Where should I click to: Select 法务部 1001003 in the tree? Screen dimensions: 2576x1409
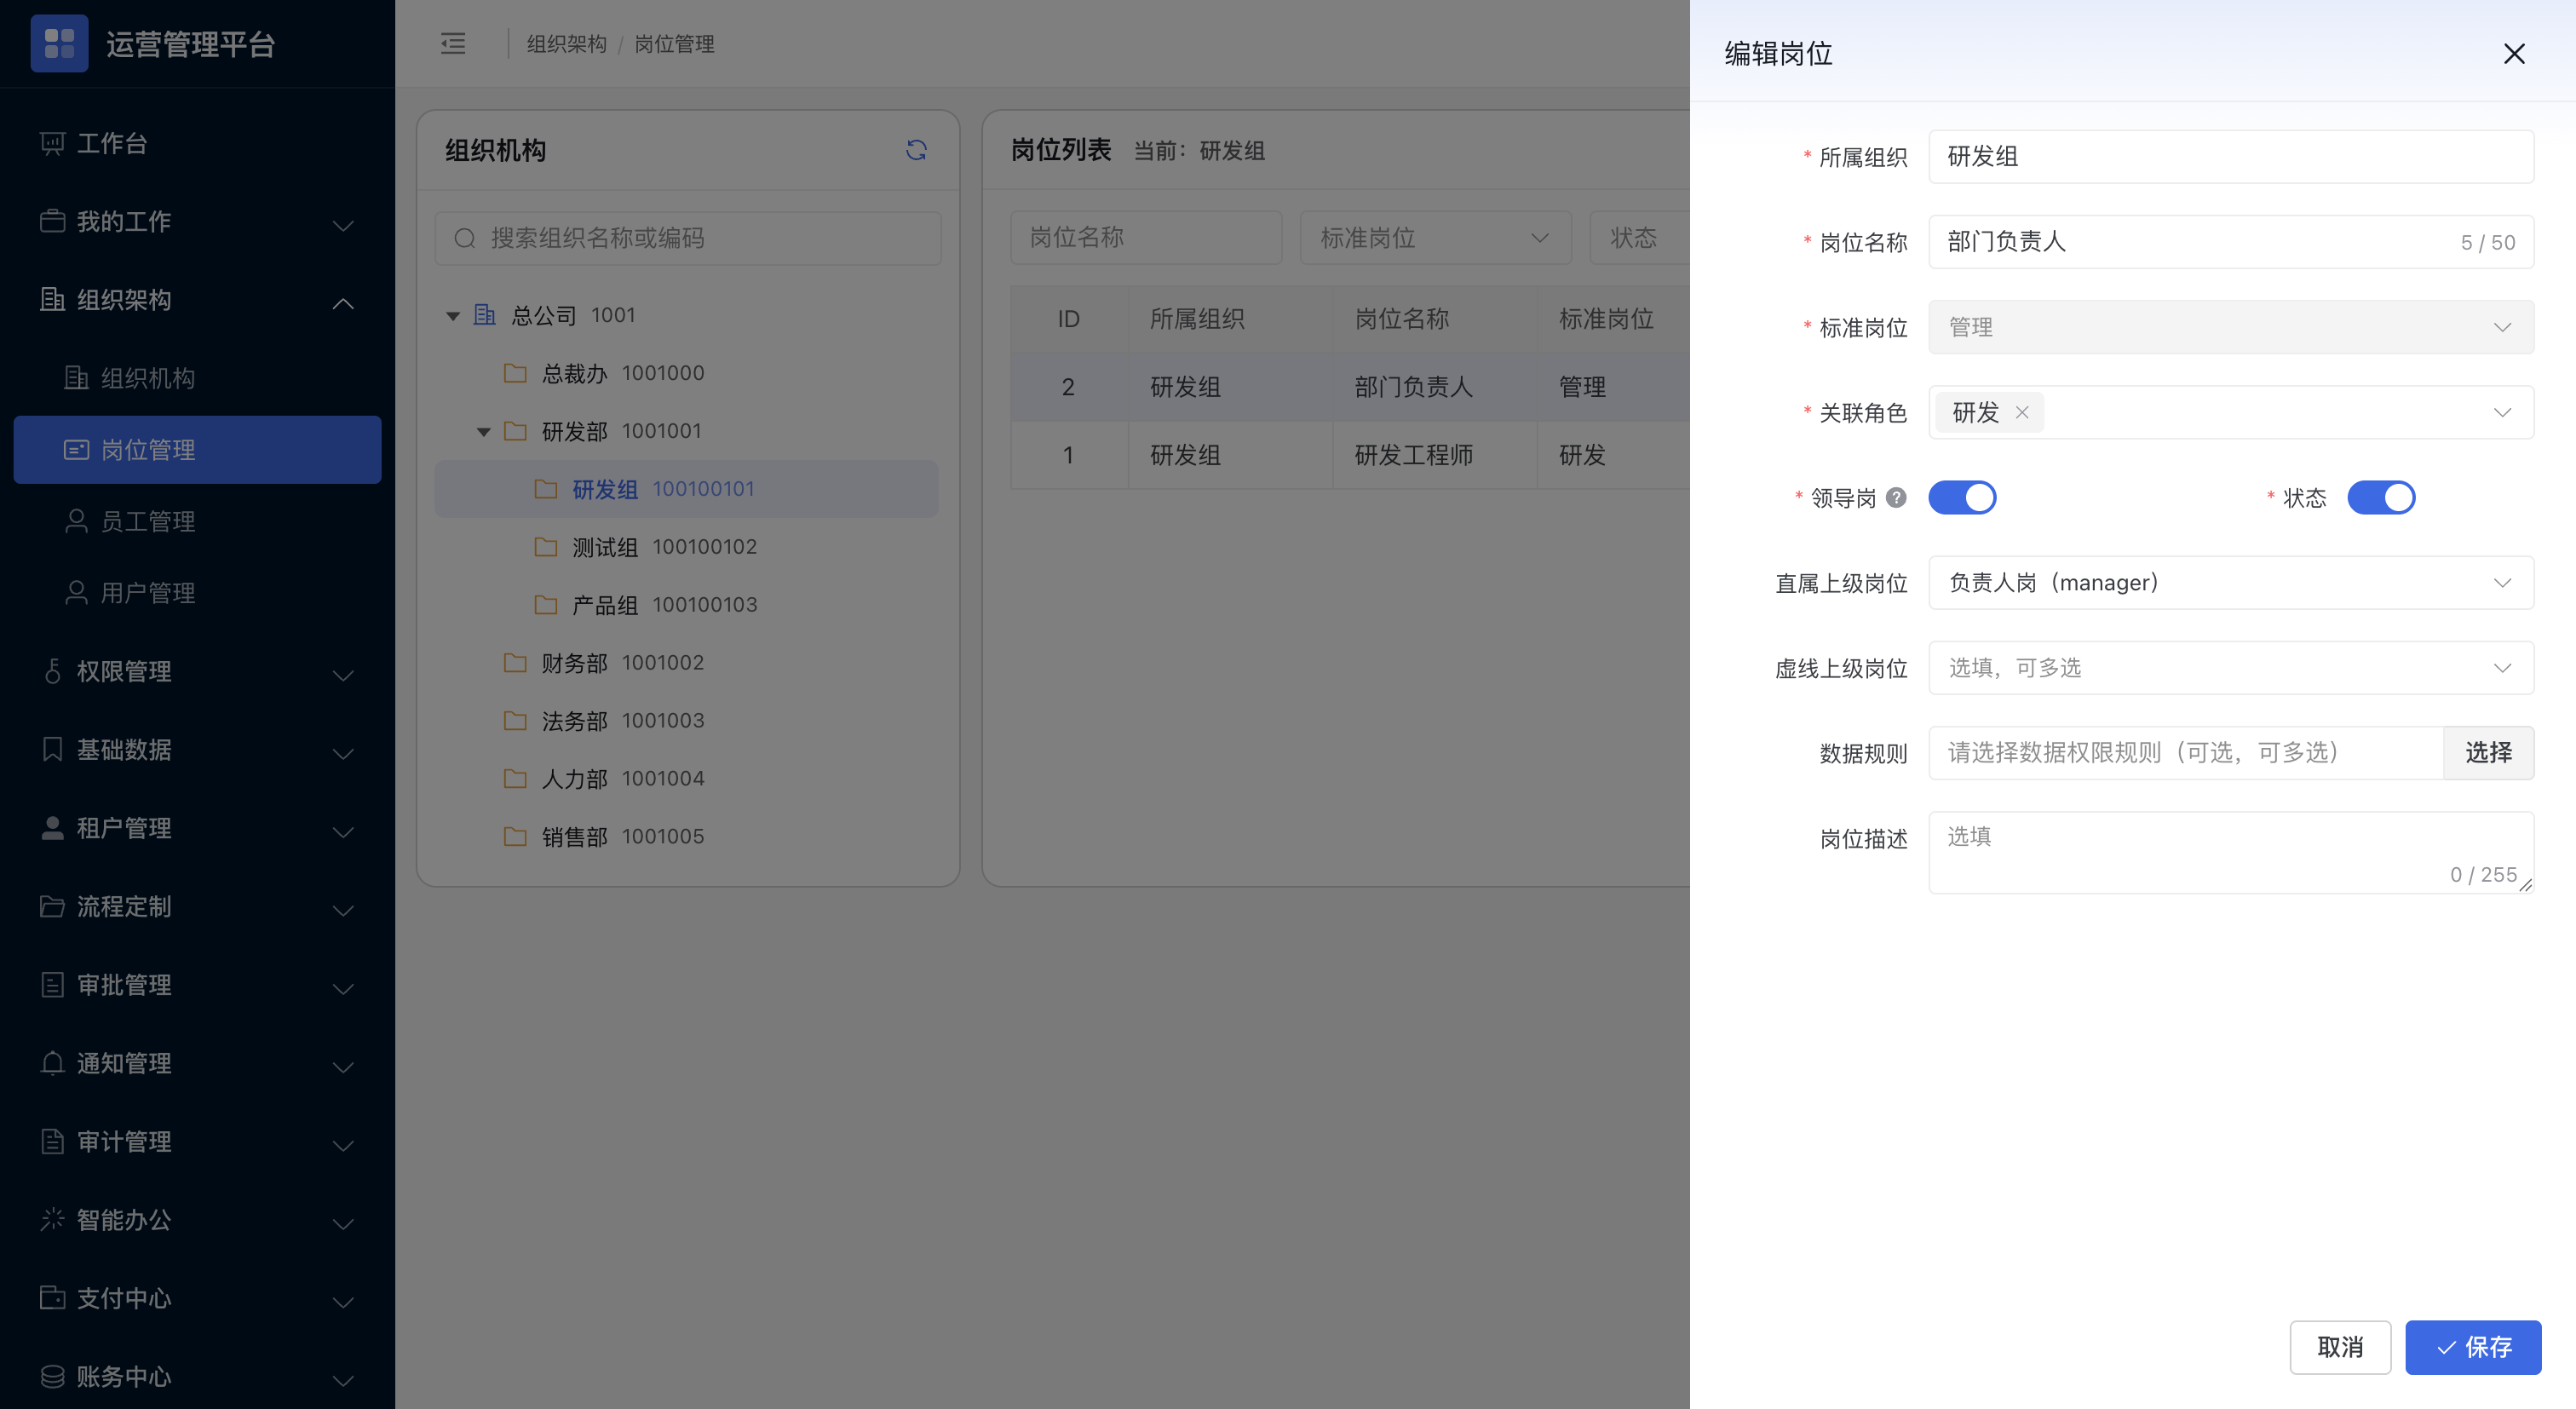click(686, 721)
